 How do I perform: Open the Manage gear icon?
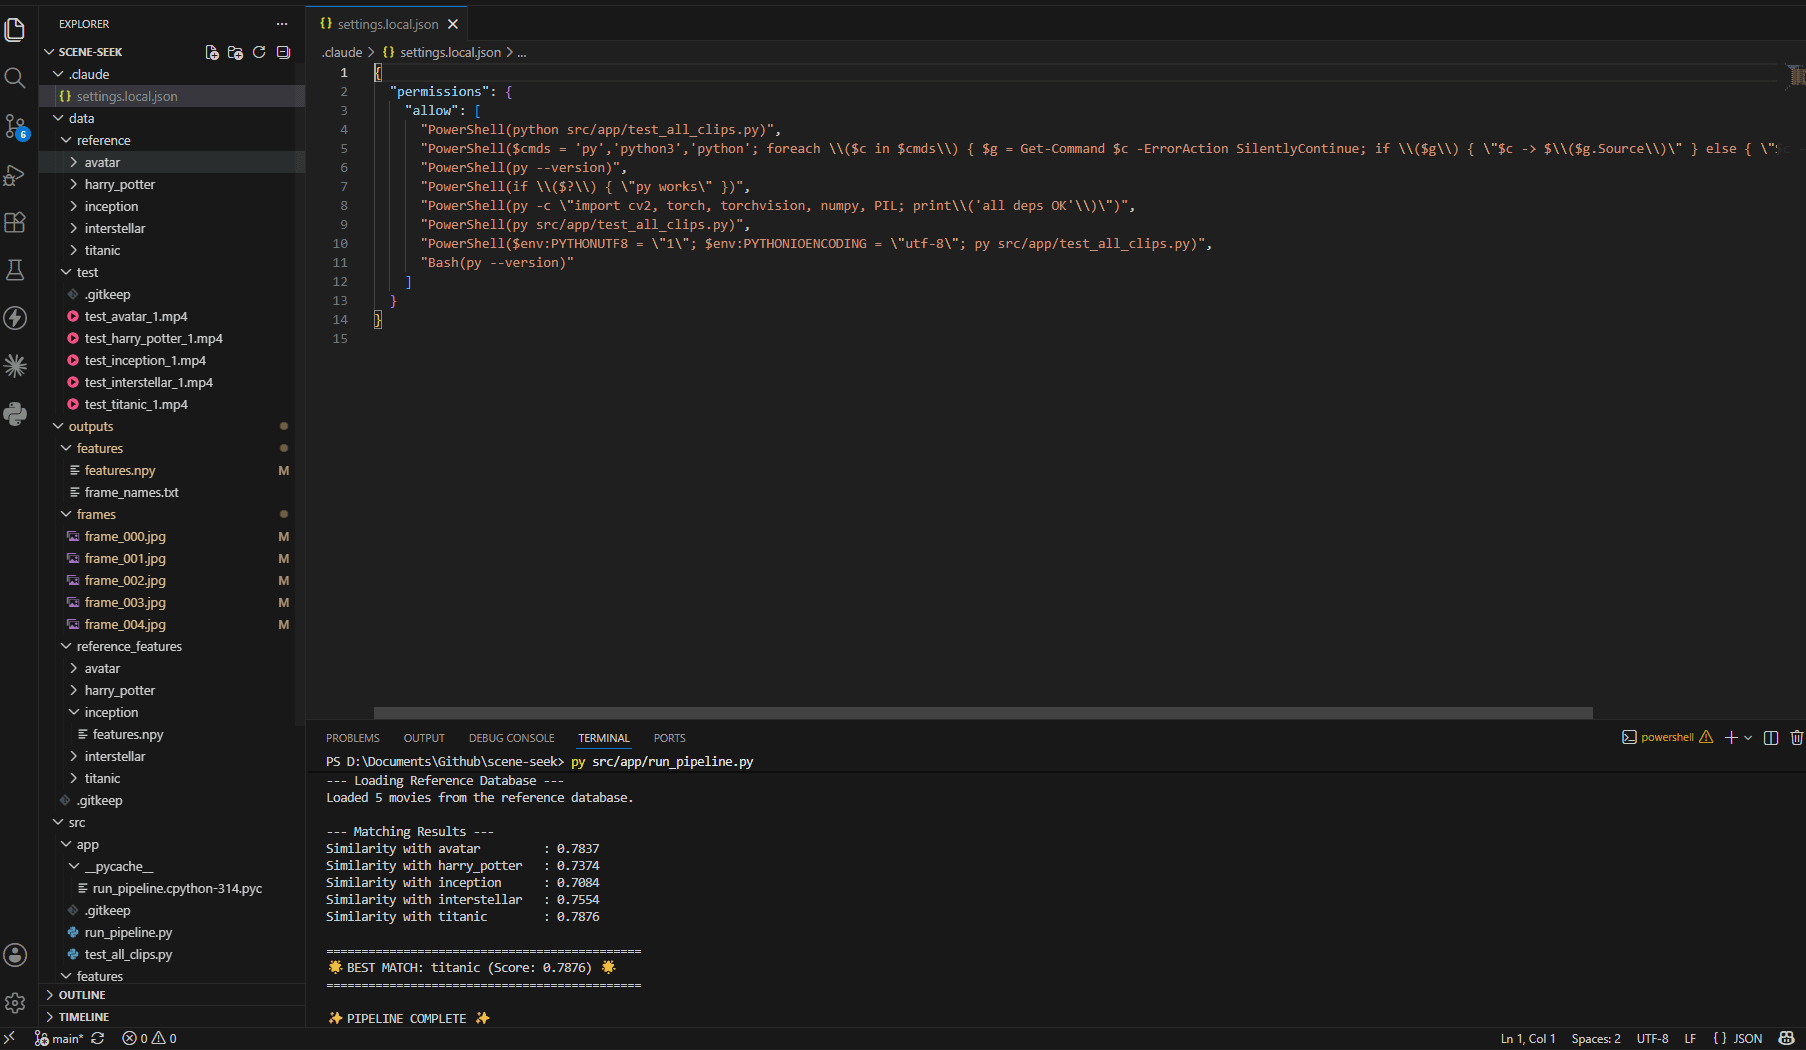click(15, 1003)
